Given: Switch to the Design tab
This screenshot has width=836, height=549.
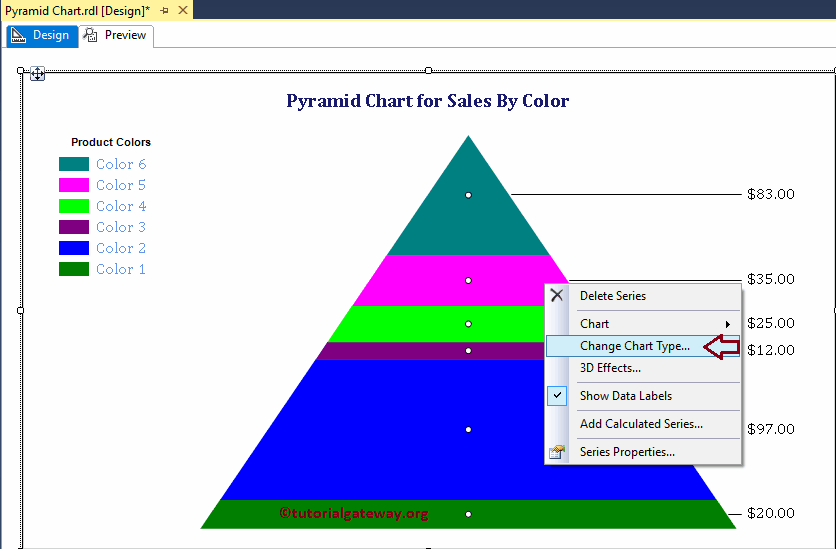Looking at the screenshot, I should click(42, 36).
